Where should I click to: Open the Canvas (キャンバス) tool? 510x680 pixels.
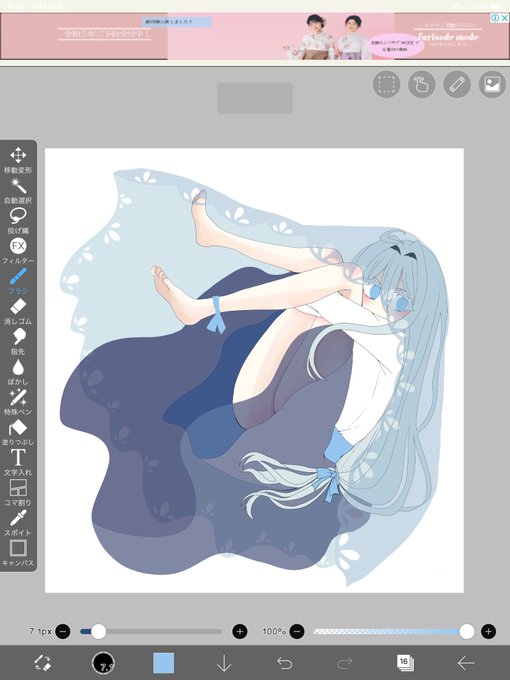pyautogui.click(x=18, y=553)
